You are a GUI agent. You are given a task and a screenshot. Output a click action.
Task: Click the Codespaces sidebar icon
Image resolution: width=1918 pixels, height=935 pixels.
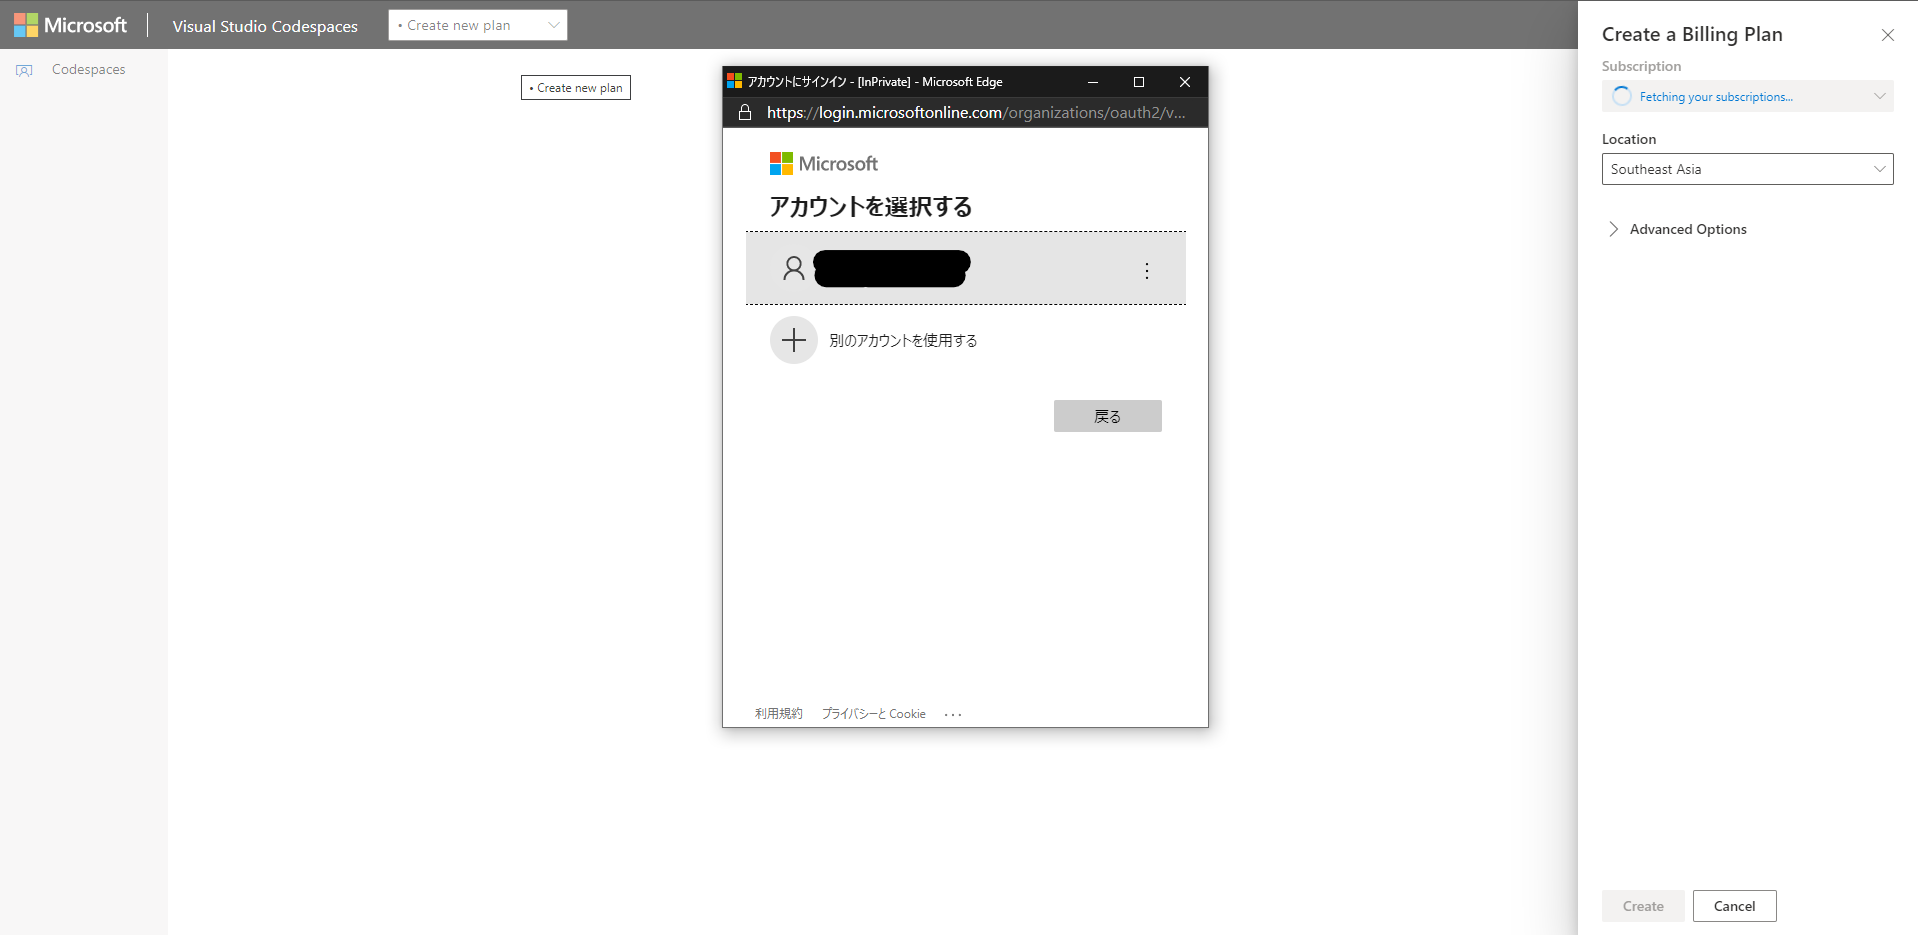pyautogui.click(x=25, y=70)
